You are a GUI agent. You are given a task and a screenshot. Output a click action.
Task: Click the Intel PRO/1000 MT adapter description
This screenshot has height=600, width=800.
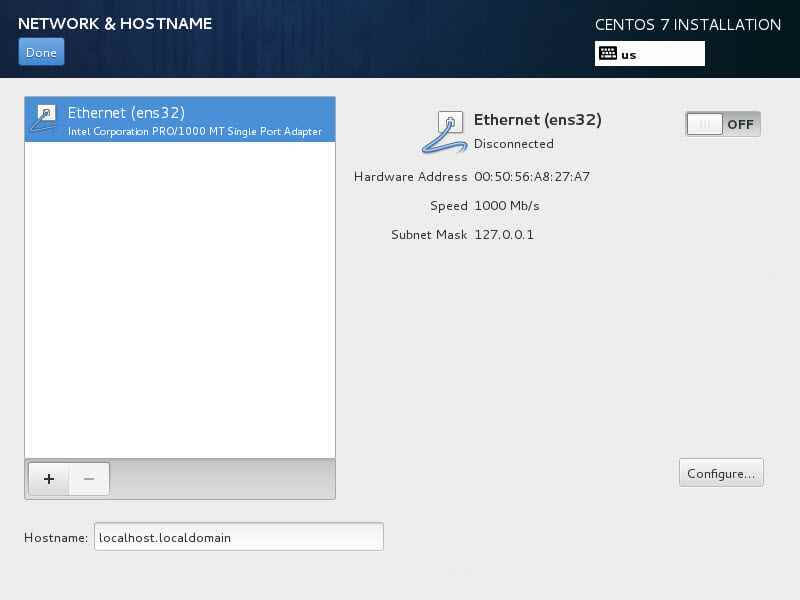point(195,132)
